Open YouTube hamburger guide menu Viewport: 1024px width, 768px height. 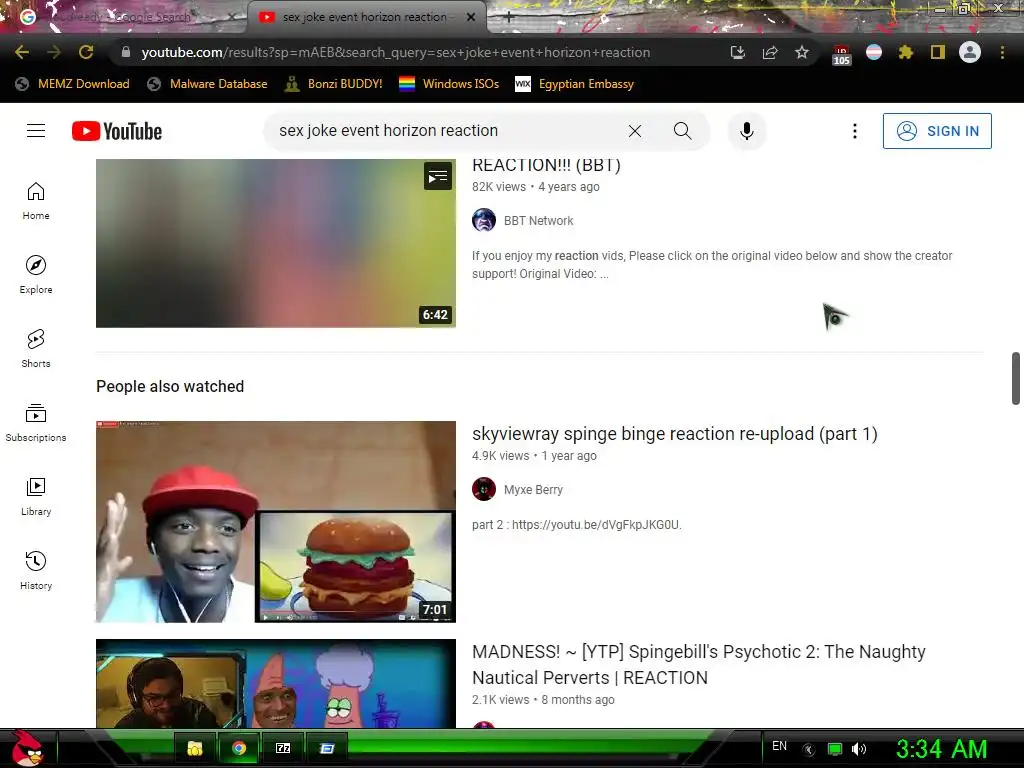36,131
